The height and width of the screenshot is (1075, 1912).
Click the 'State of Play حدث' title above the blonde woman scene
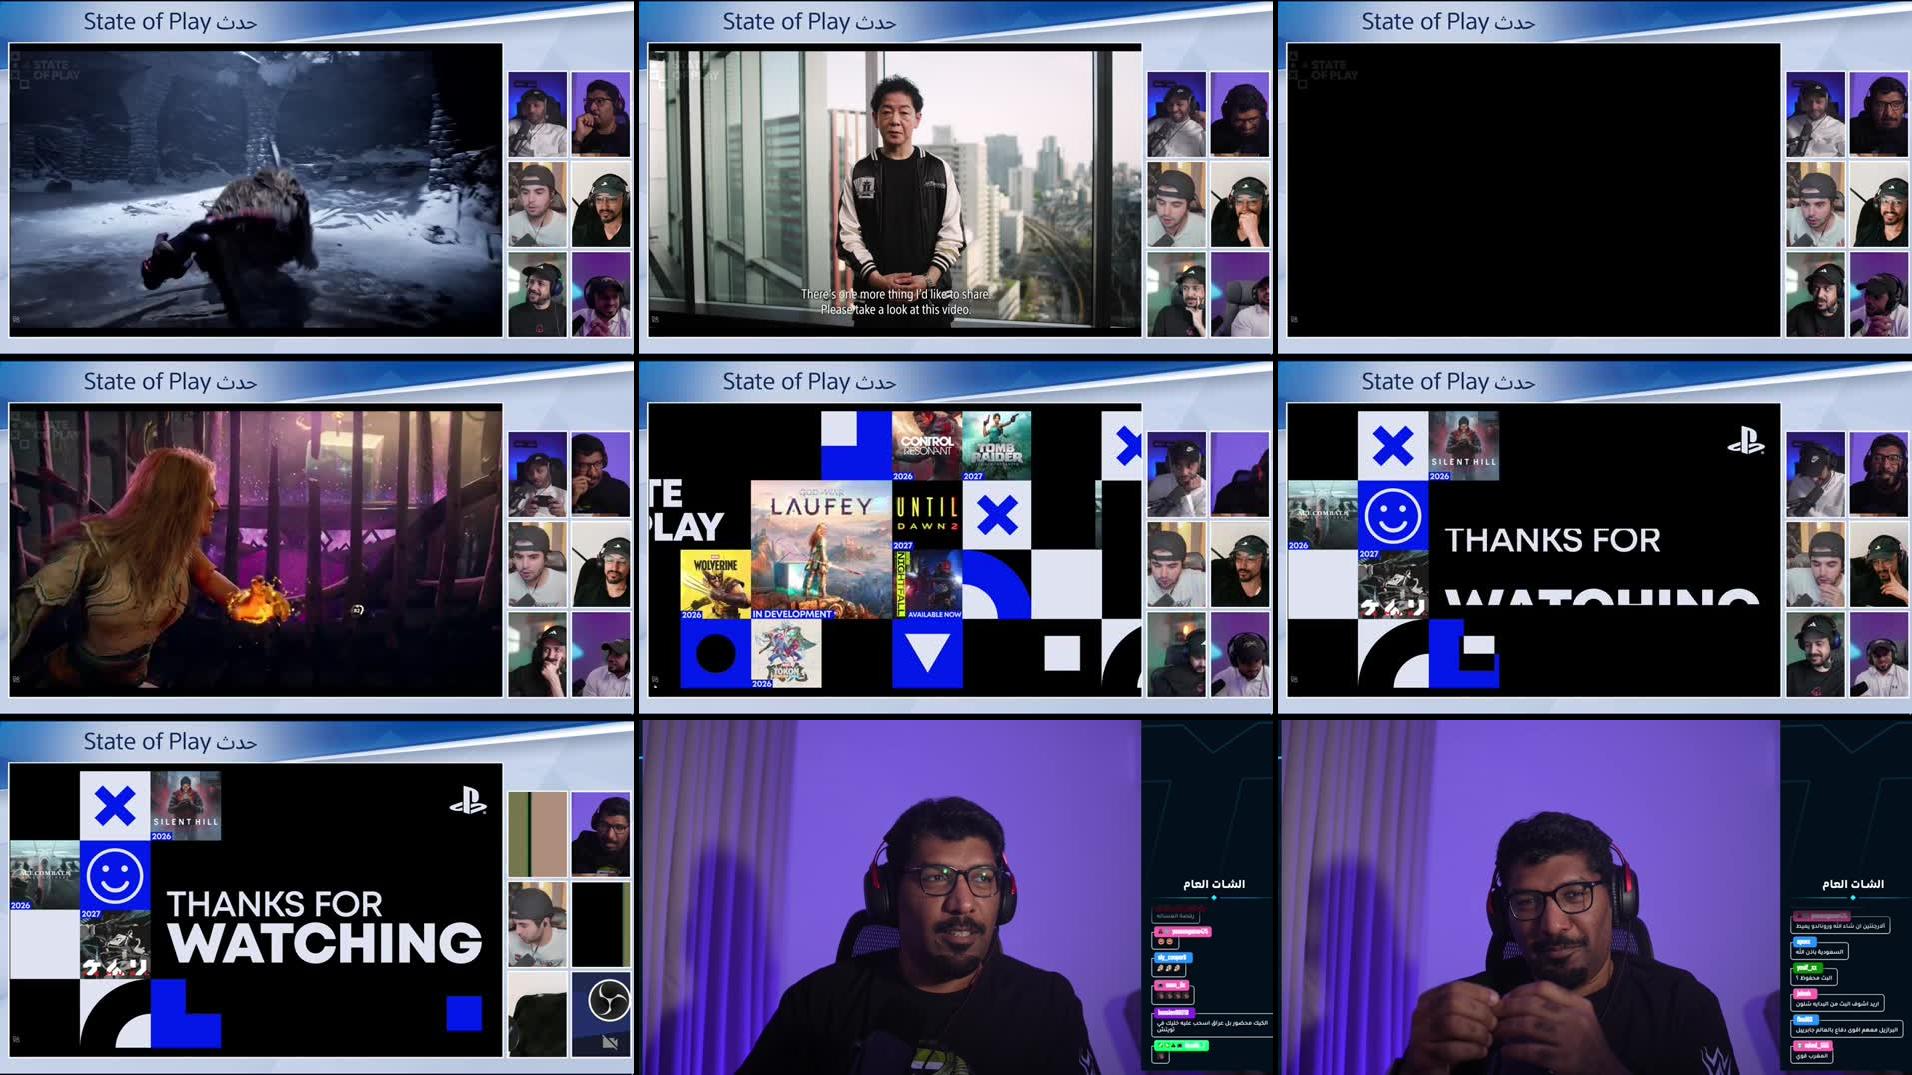[170, 382]
